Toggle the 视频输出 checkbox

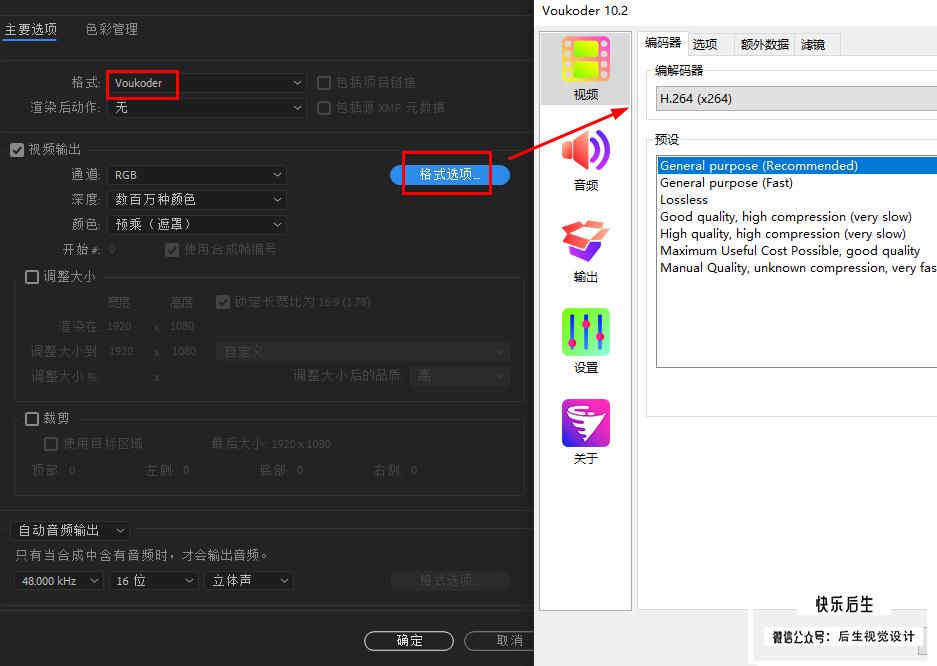17,150
